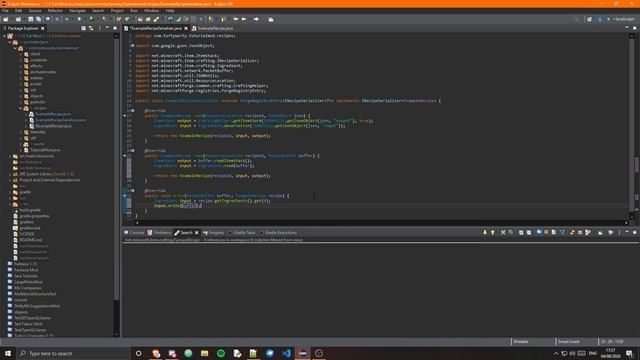640x360 pixels.
Task: Select the Fantasia Mod project
Action: pyautogui.click(x=26, y=270)
